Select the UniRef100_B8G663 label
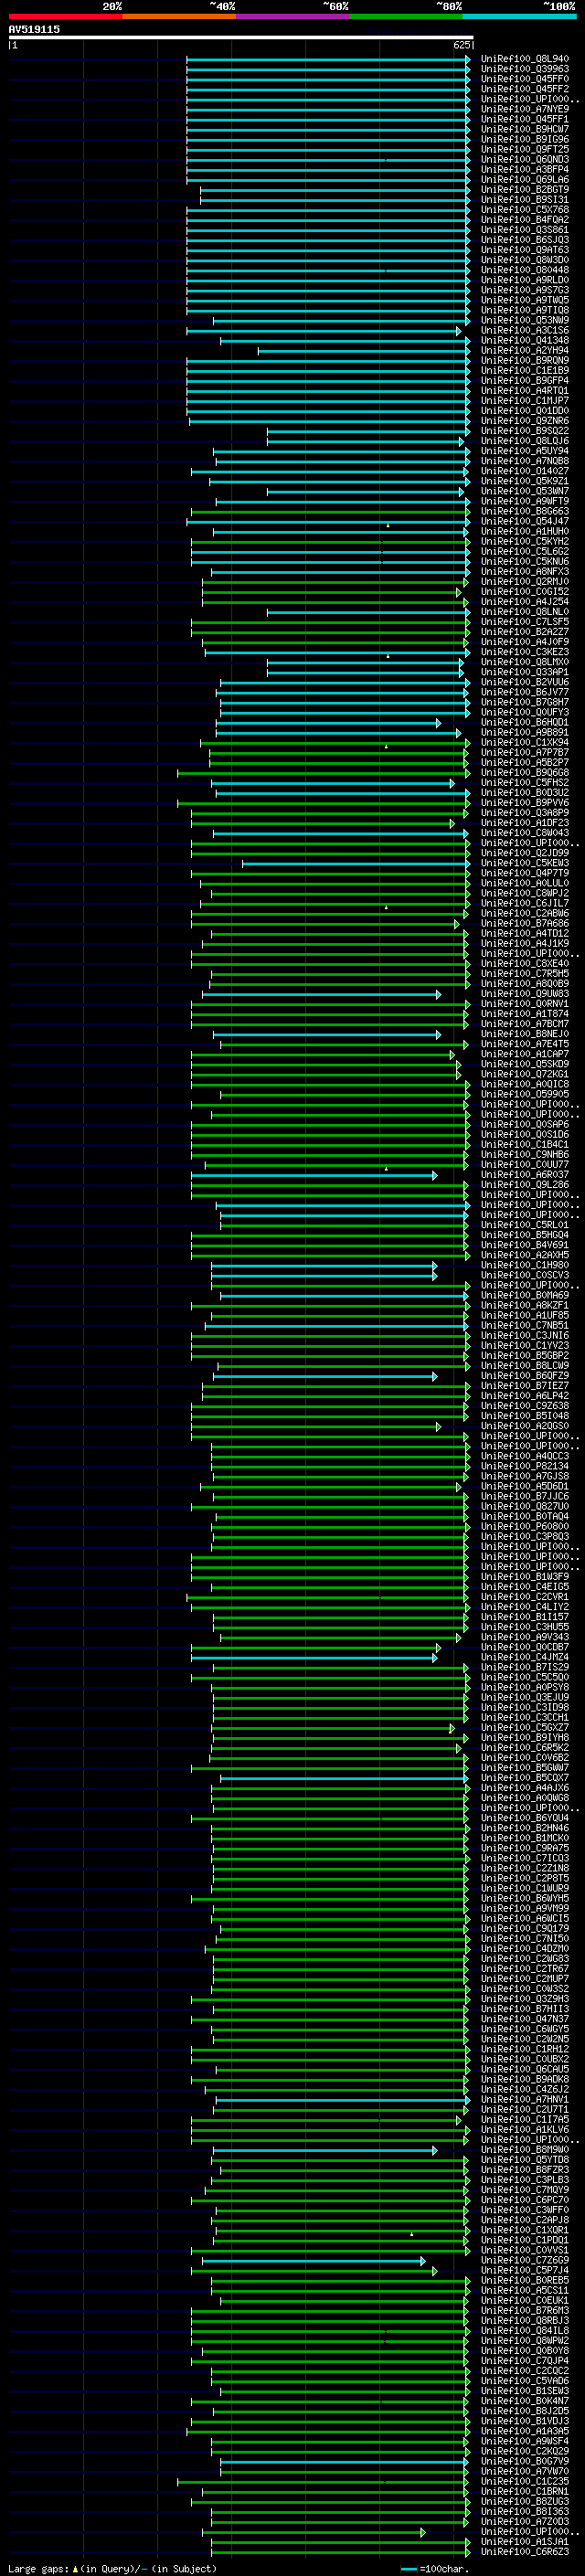This screenshot has height=2576, width=585. click(525, 512)
